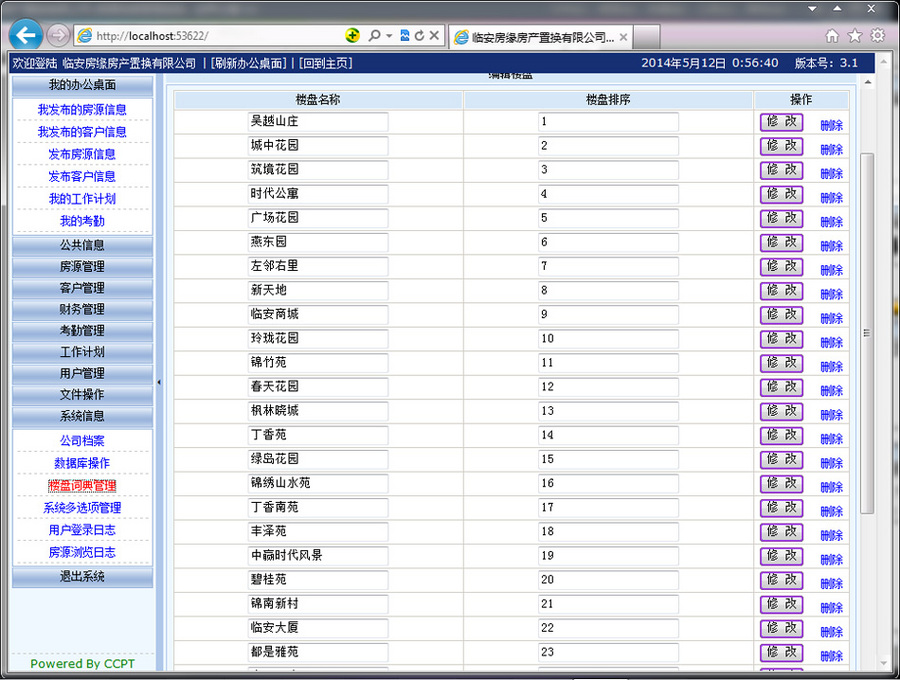The image size is (900, 680).
Task: Stop loading with the X icon in address bar
Action: [x=435, y=36]
